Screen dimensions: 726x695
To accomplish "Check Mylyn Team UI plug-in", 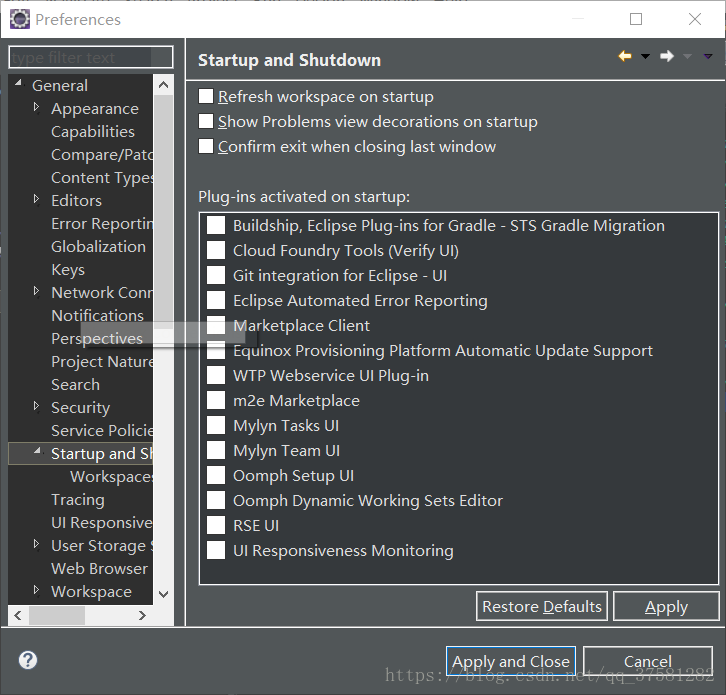I will coord(216,451).
